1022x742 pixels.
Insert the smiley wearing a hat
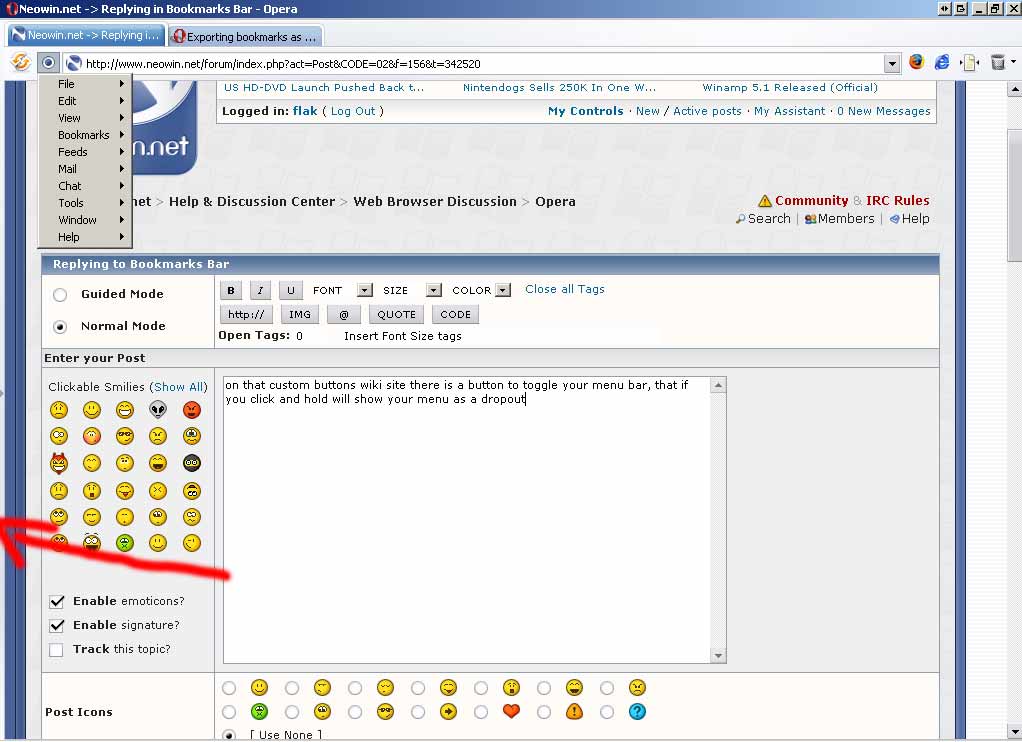(192, 490)
